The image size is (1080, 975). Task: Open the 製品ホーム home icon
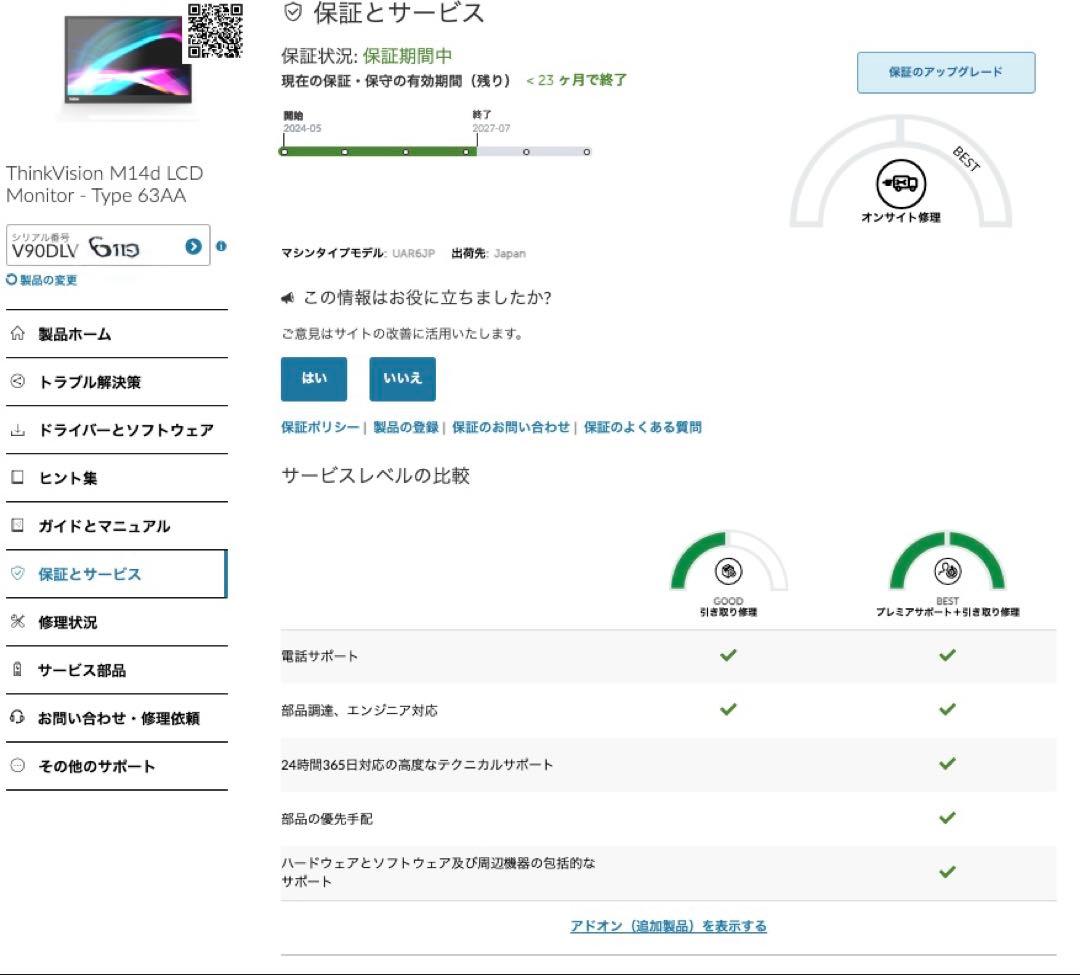pyautogui.click(x=16, y=334)
